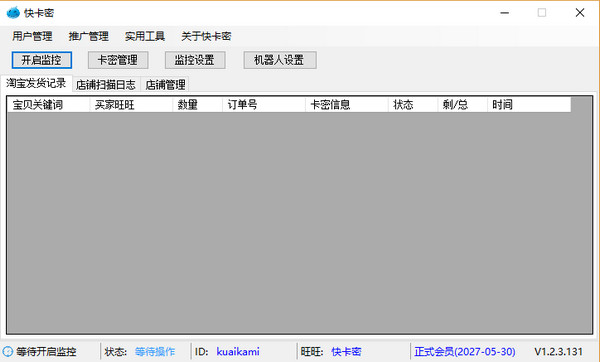Viewport: 600px width, 362px height.
Task: Open 监控设置 button
Action: coord(195,60)
